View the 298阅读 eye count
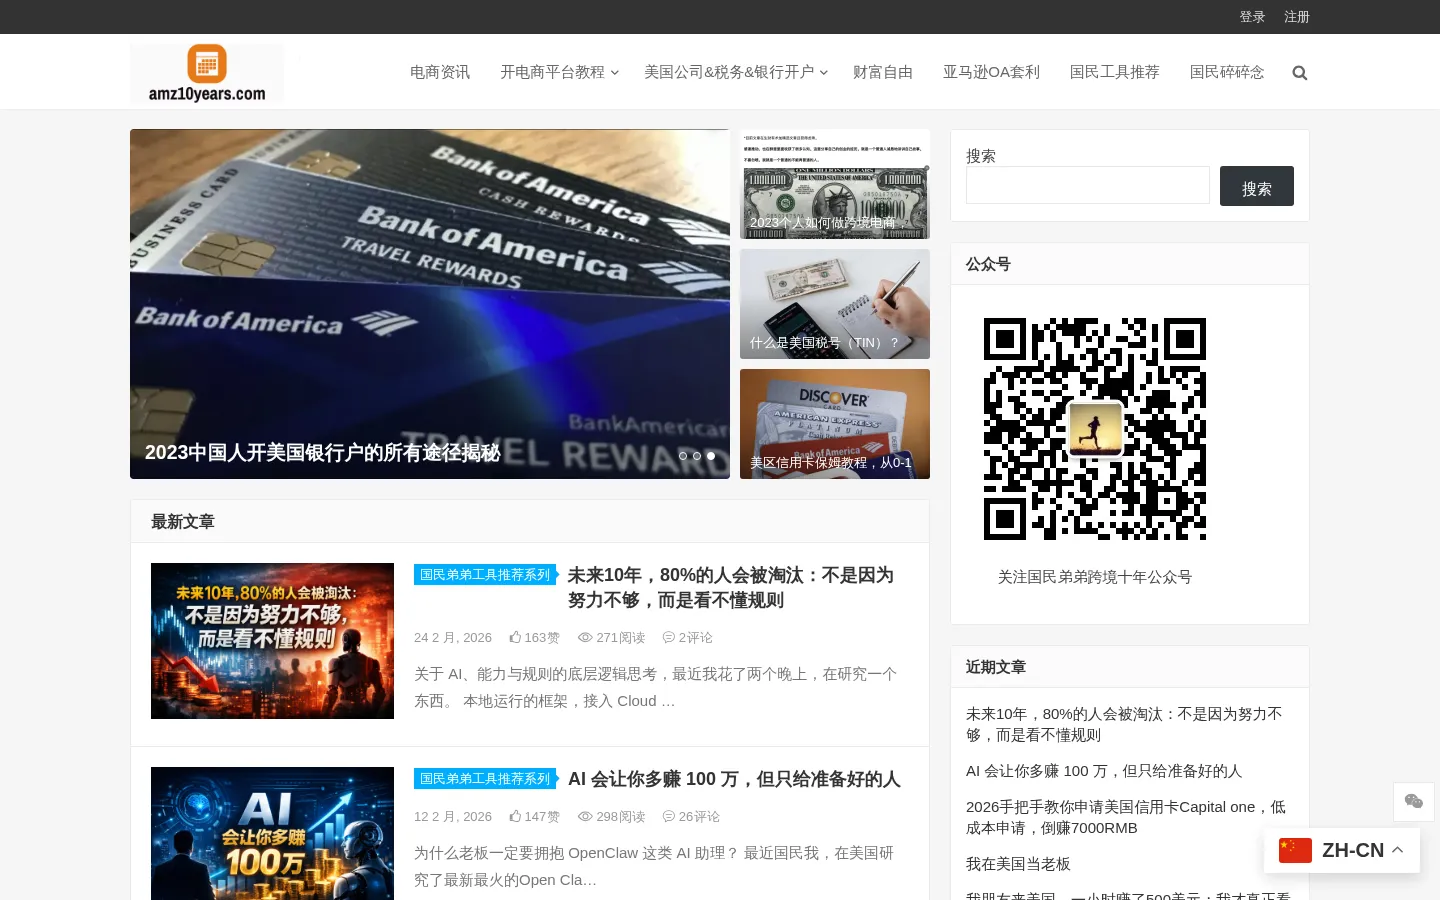This screenshot has height=900, width=1440. point(611,816)
